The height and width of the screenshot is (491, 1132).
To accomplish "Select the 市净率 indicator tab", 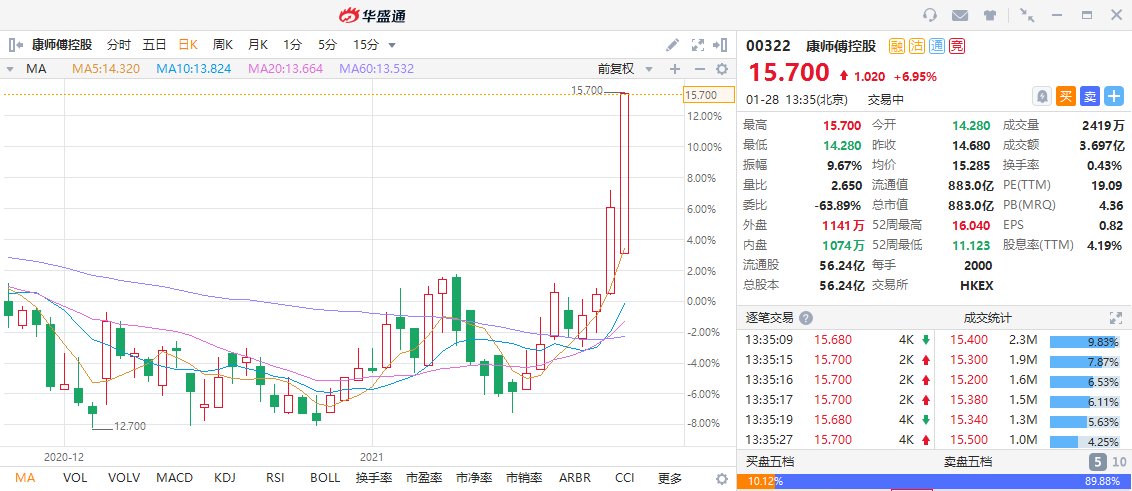I will pos(474,478).
